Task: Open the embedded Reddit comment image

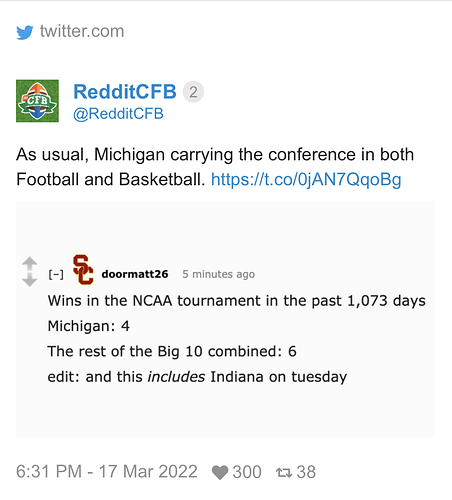Action: tap(225, 319)
